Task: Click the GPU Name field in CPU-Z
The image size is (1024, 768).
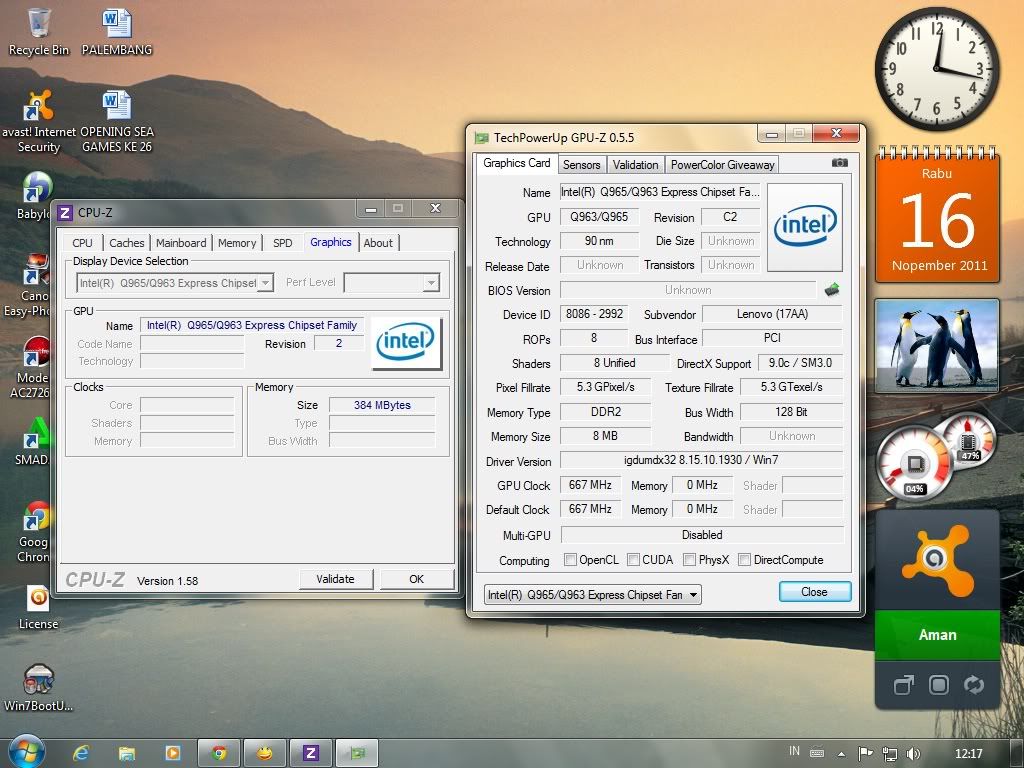Action: 252,325
